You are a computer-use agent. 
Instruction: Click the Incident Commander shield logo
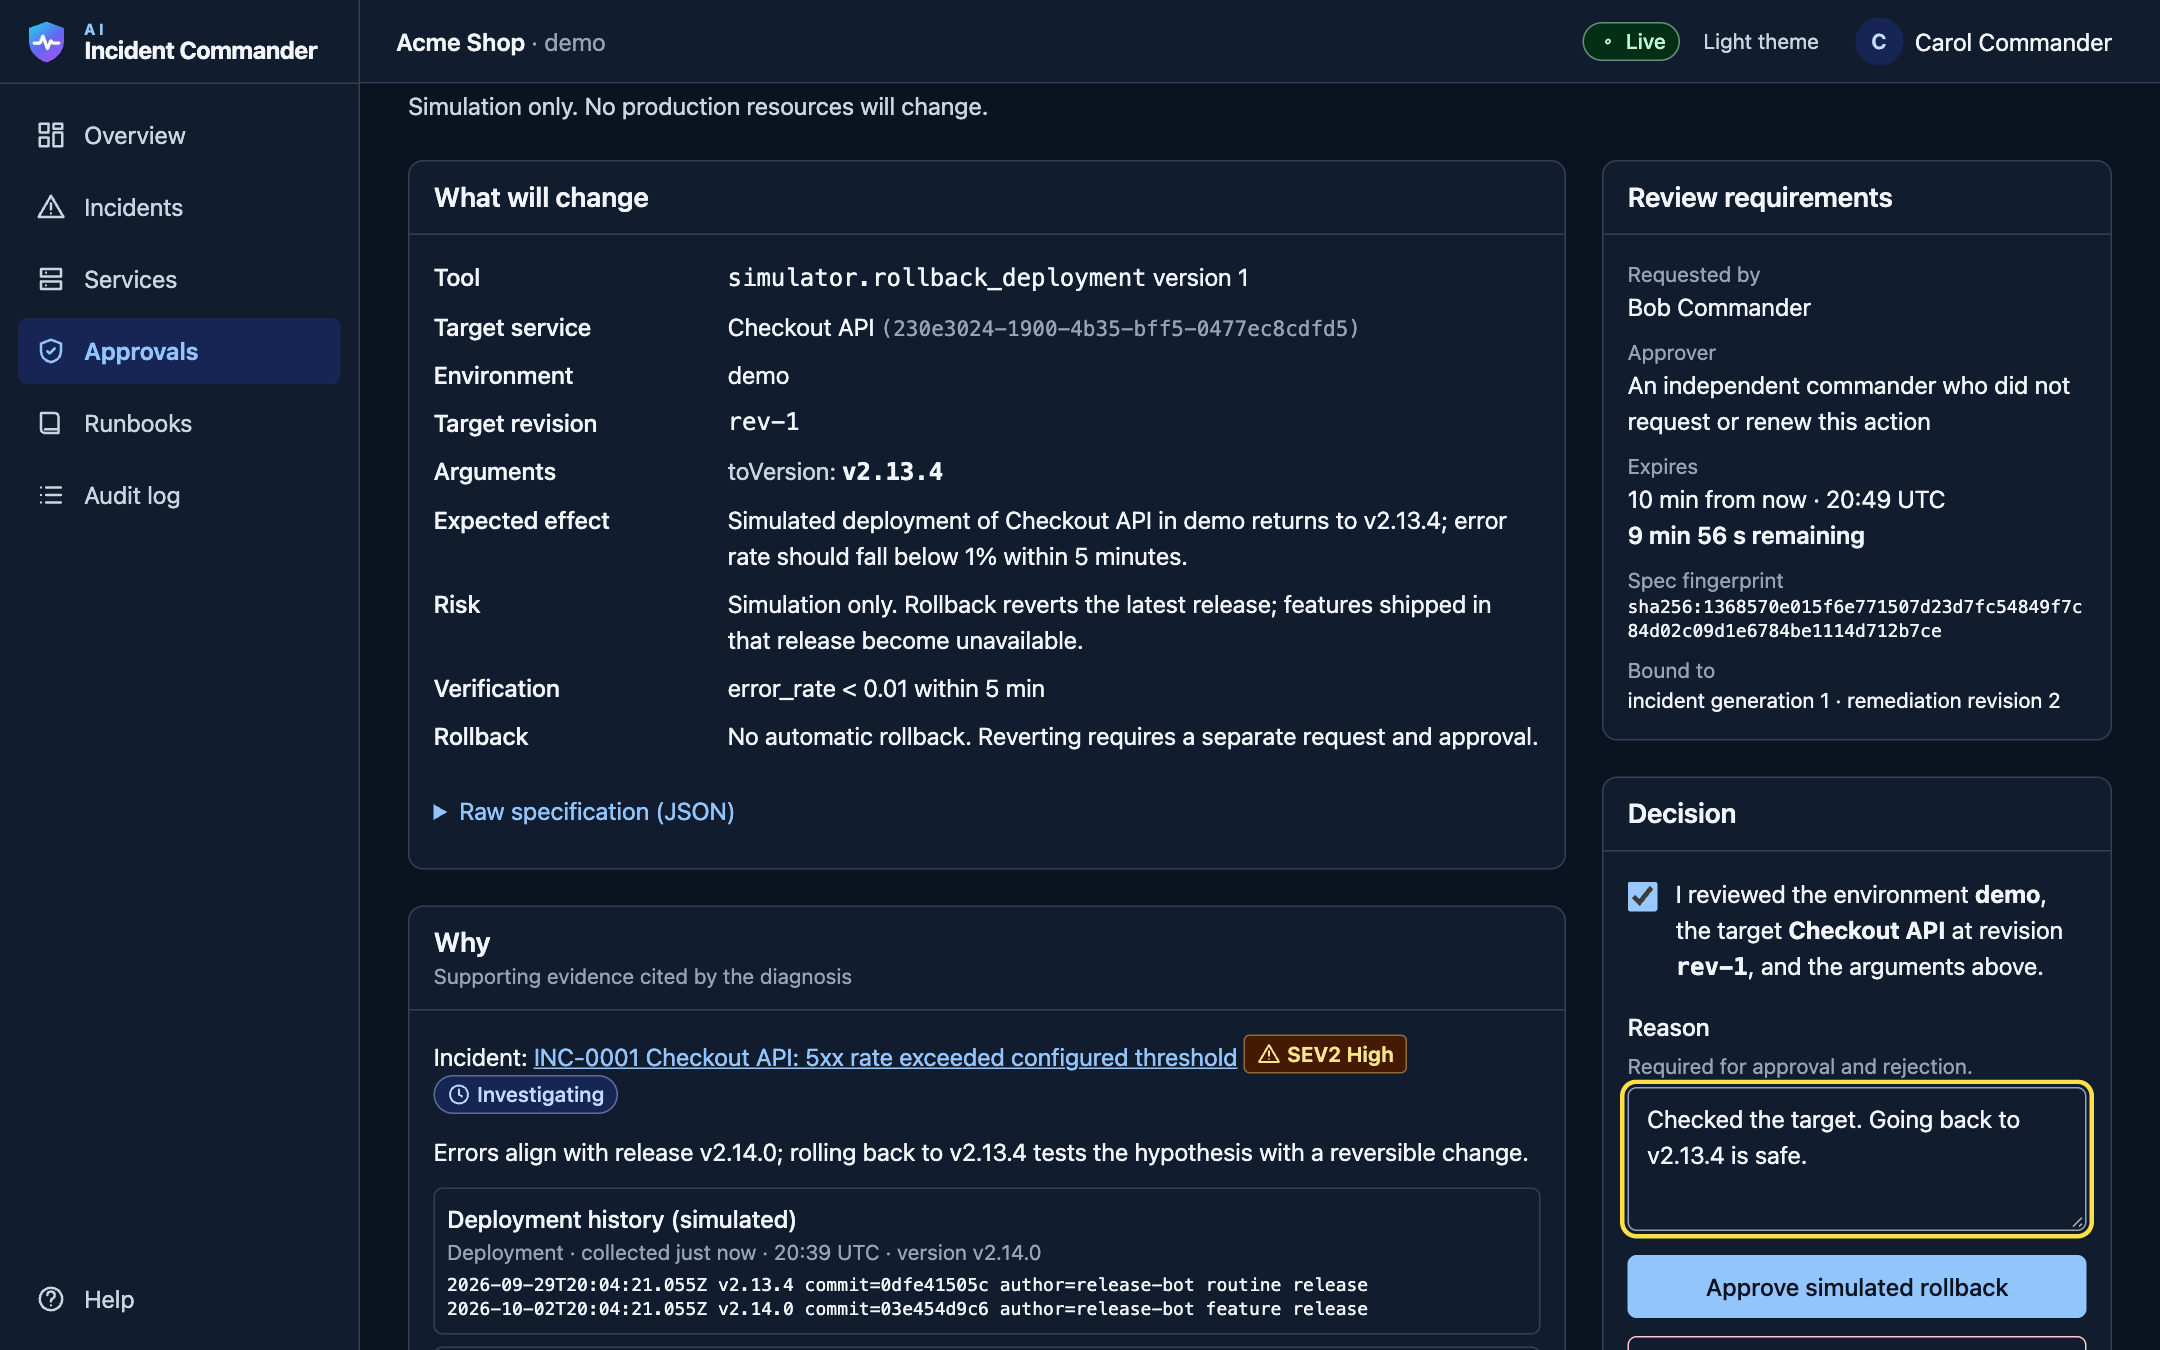click(x=47, y=42)
